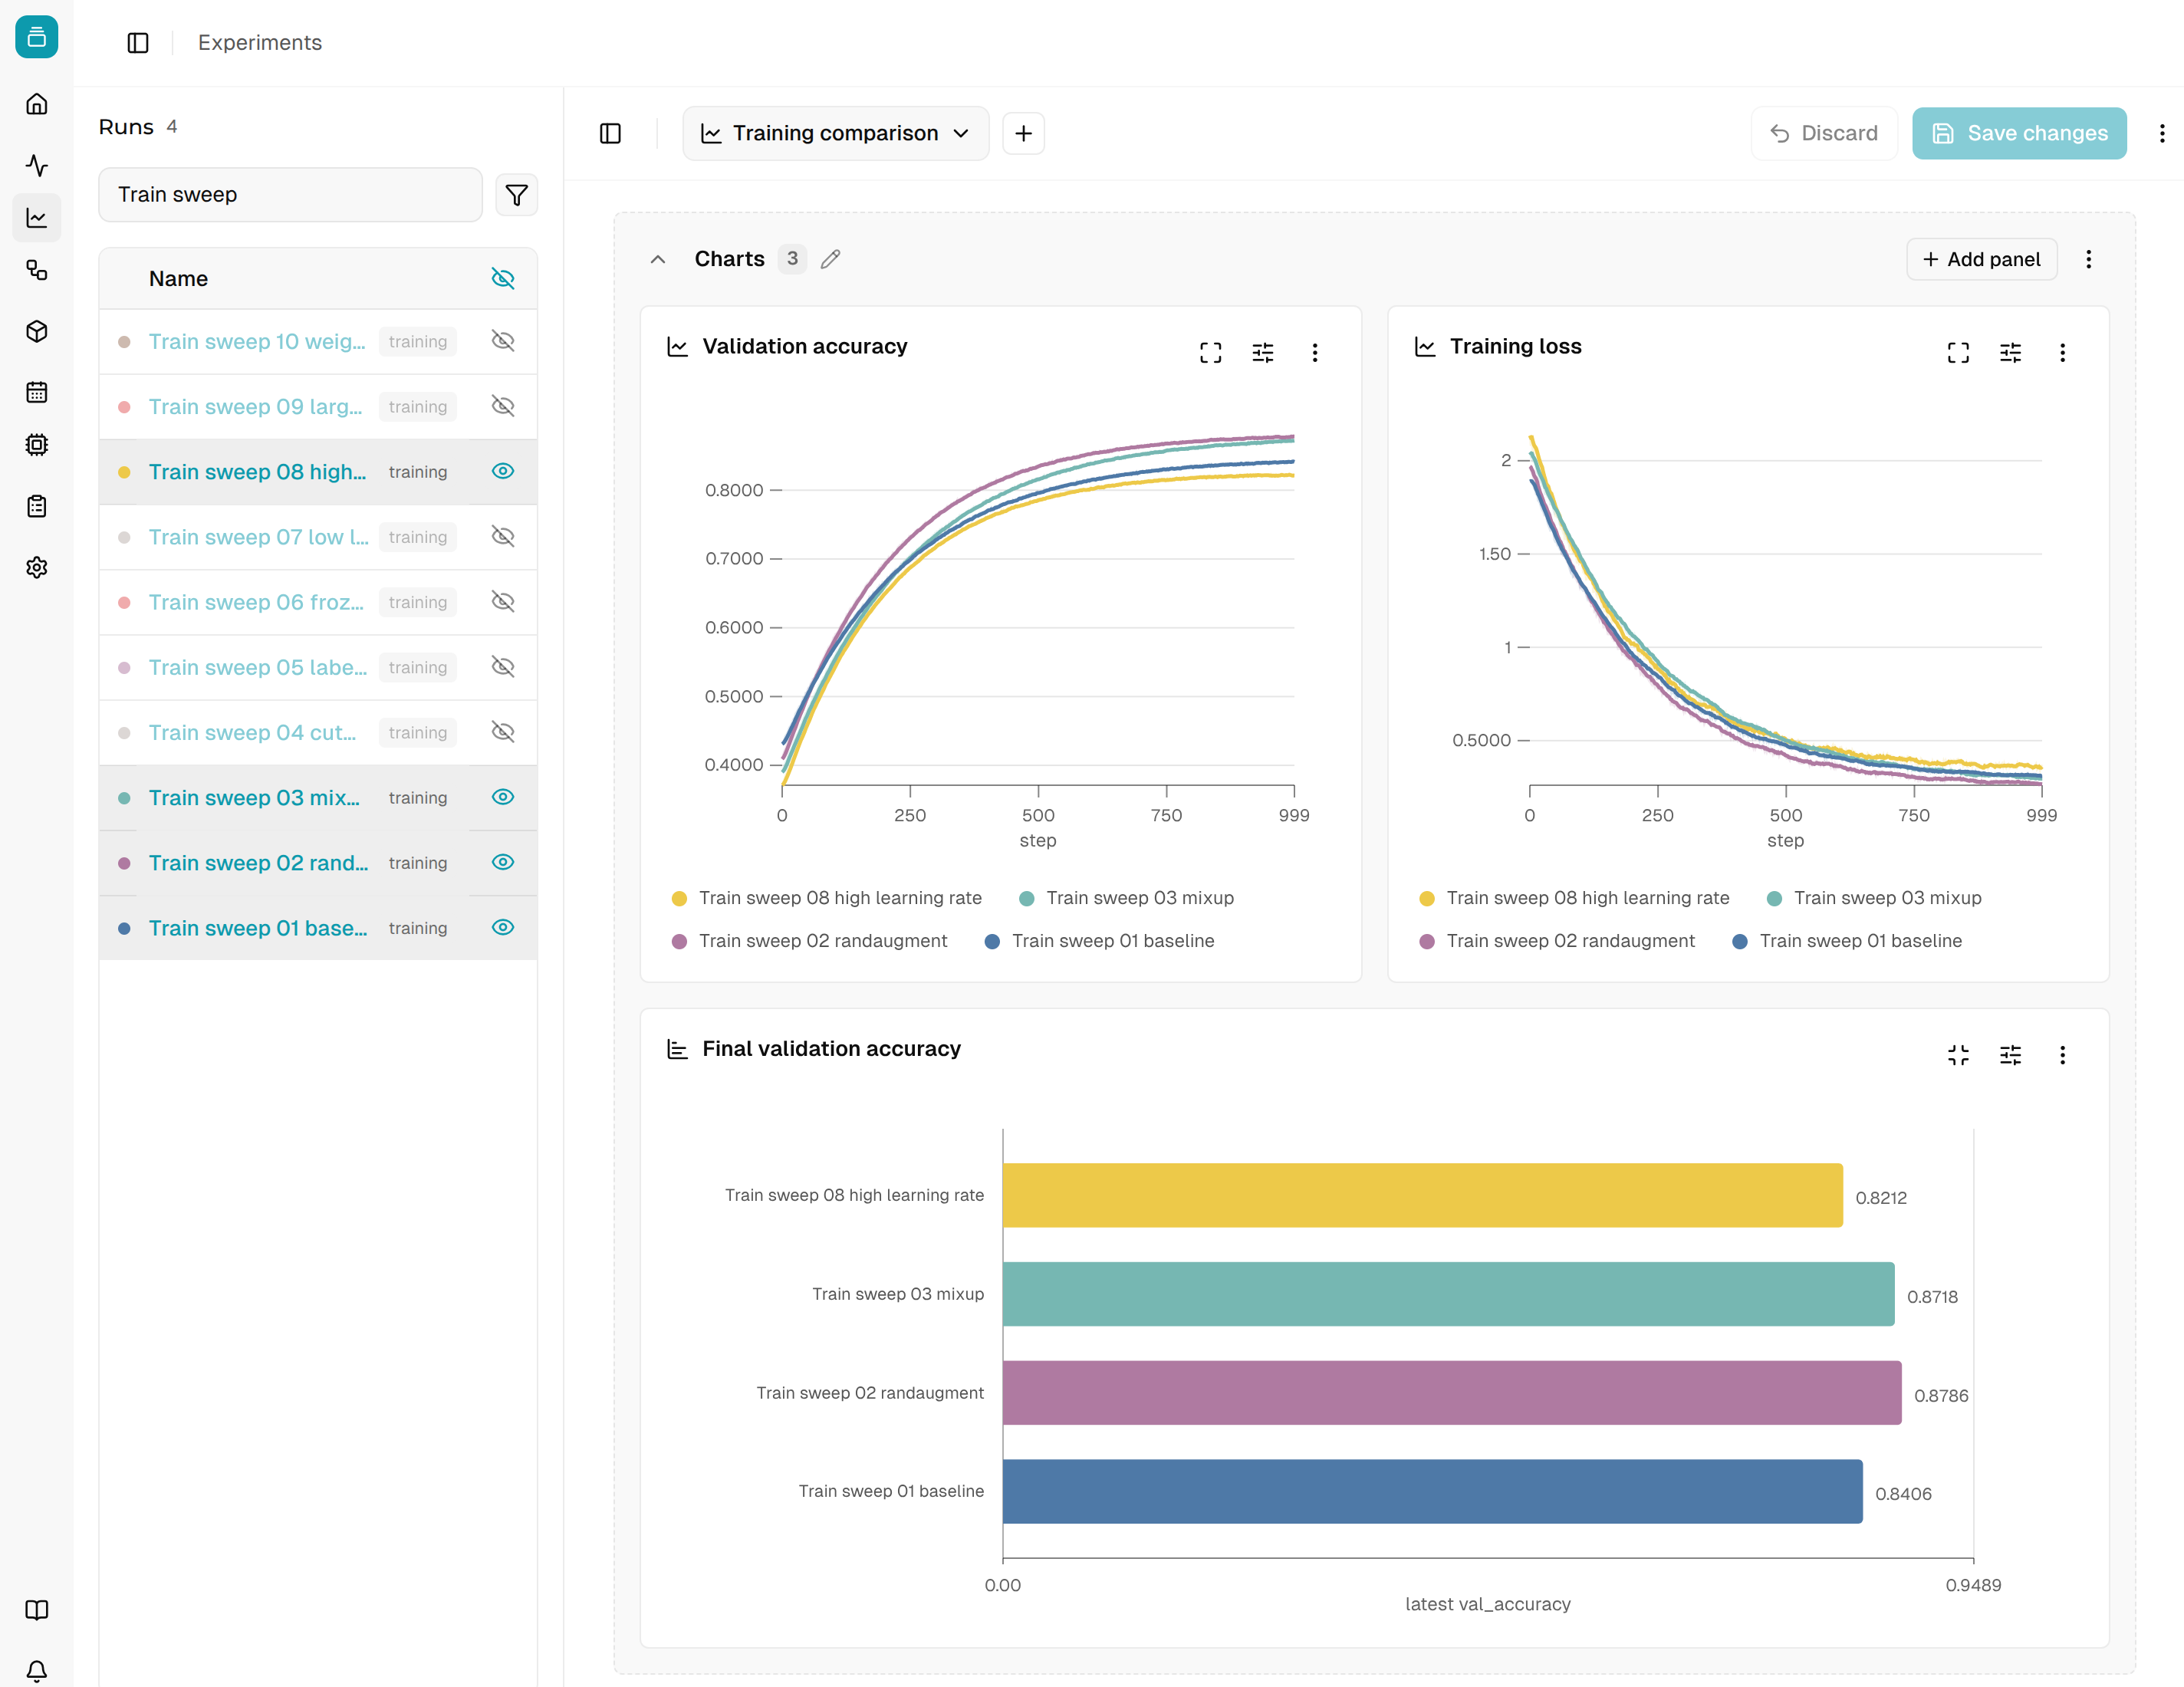2184x1687 pixels.
Task: Open the pipelines sidebar icon
Action: [x=37, y=270]
